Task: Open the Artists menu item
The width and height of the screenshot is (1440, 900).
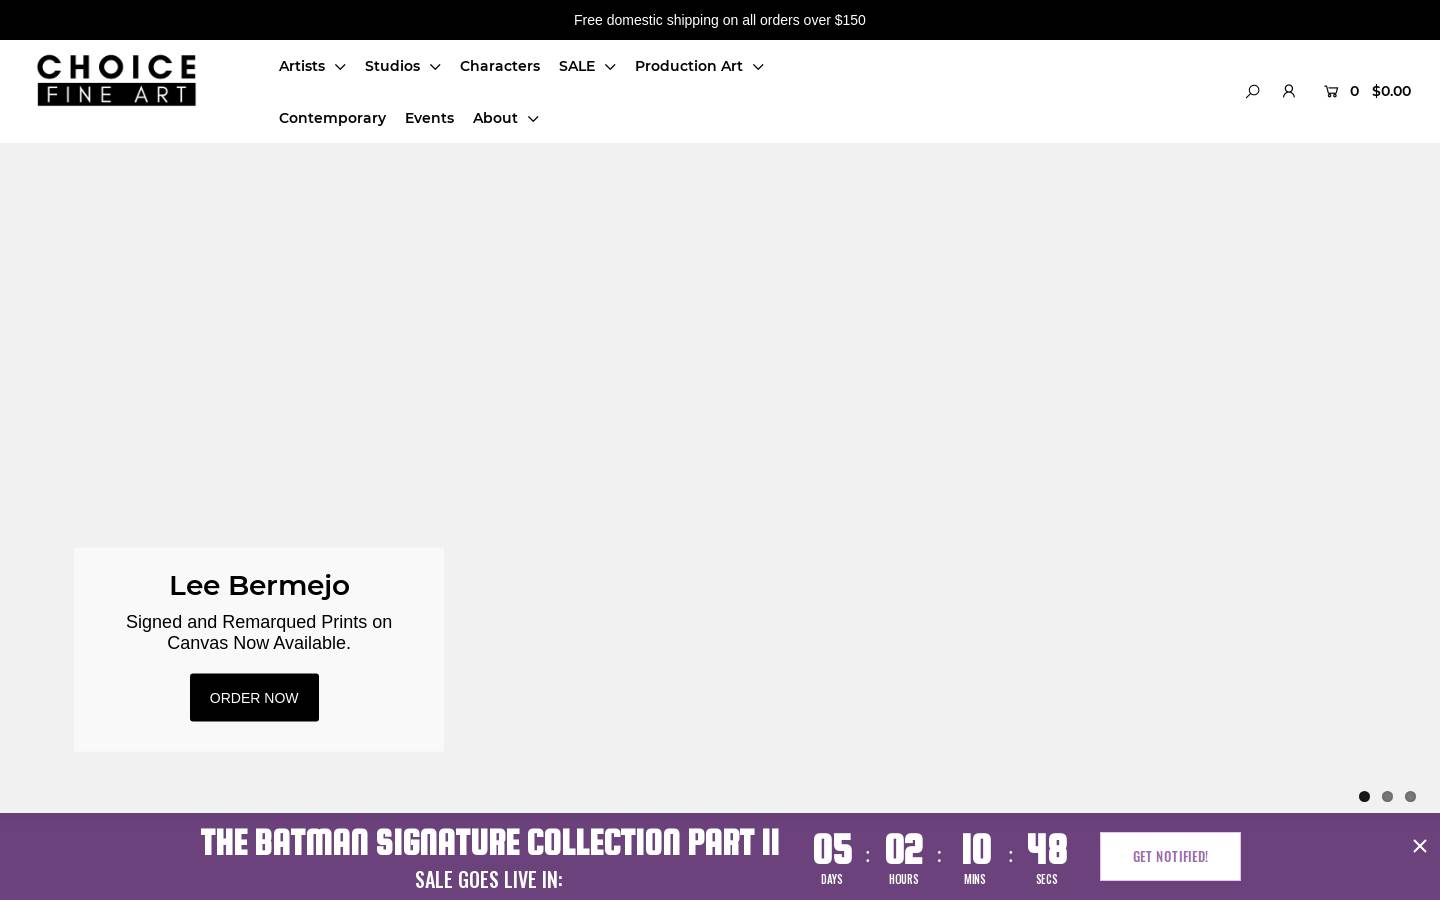Action: point(302,66)
